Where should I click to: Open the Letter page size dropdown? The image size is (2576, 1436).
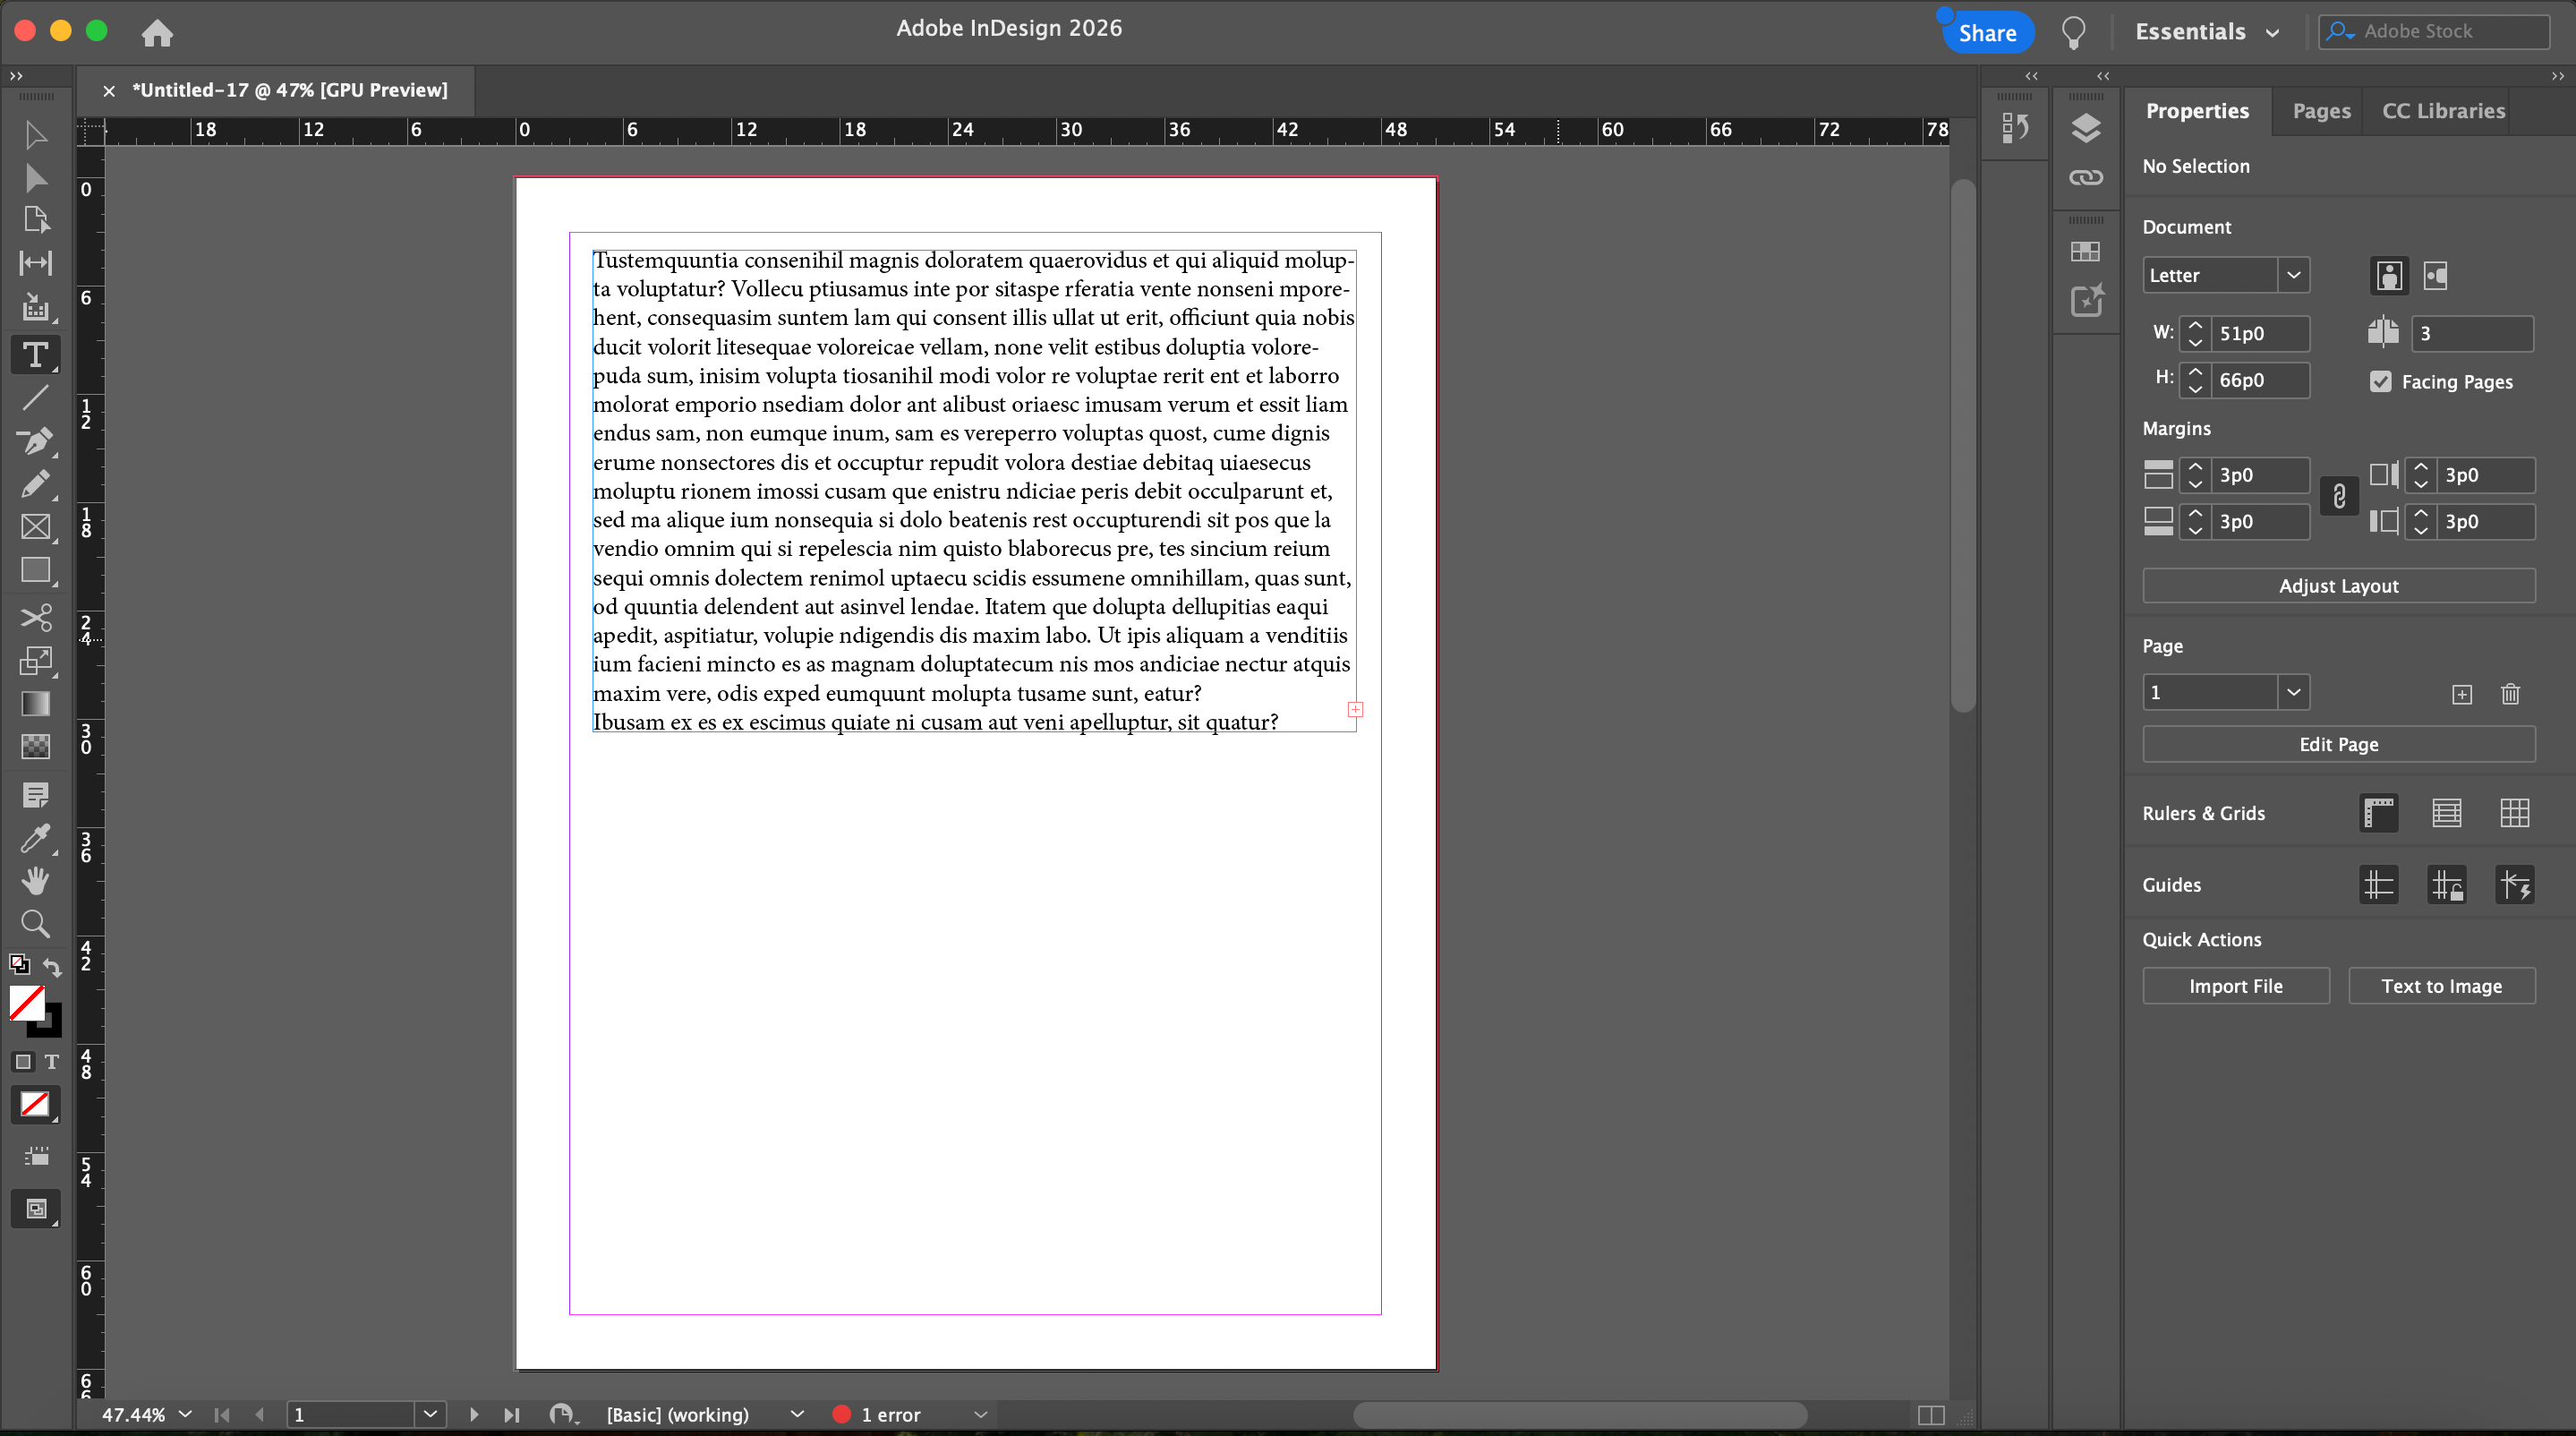2293,275
